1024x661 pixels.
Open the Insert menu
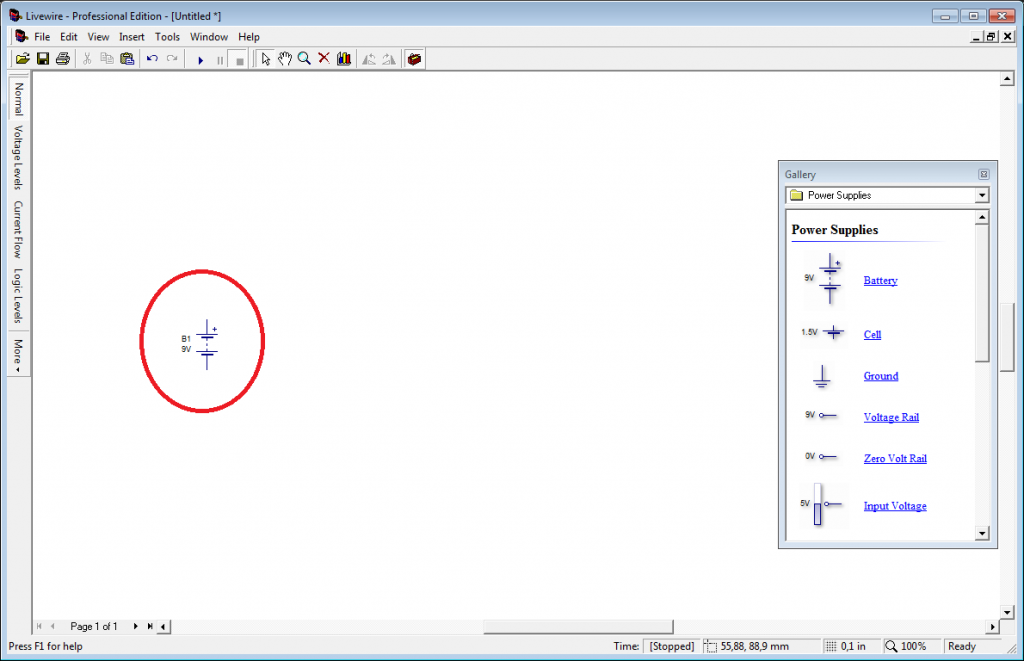[132, 37]
